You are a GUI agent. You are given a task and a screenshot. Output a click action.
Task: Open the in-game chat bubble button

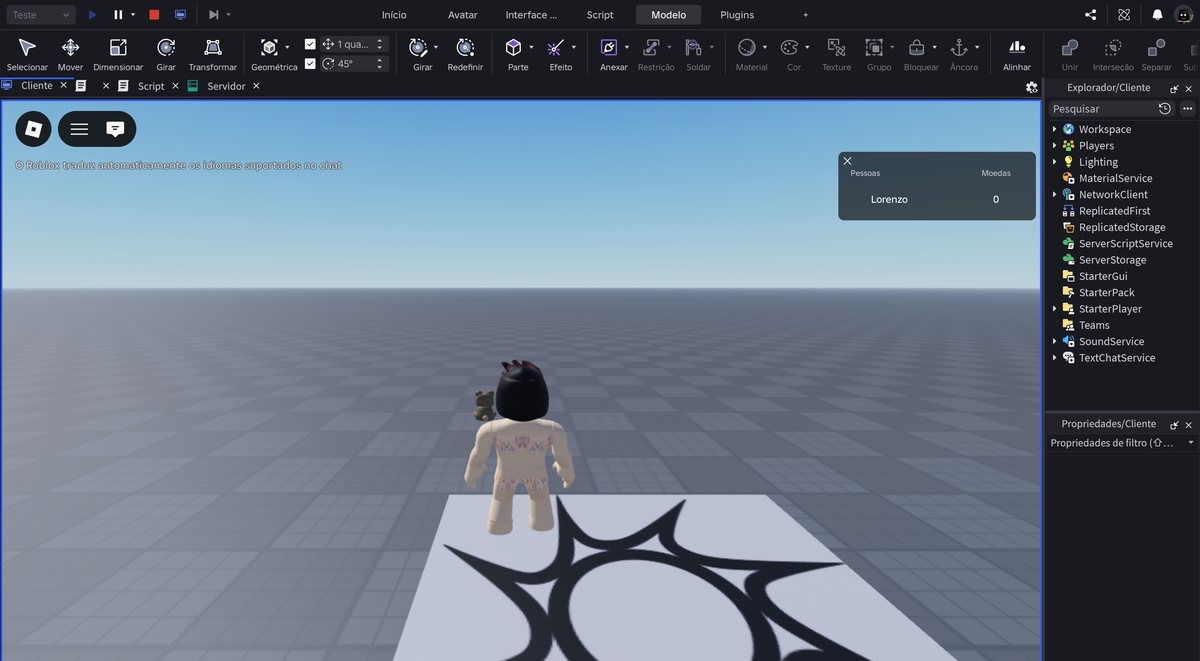pos(115,129)
